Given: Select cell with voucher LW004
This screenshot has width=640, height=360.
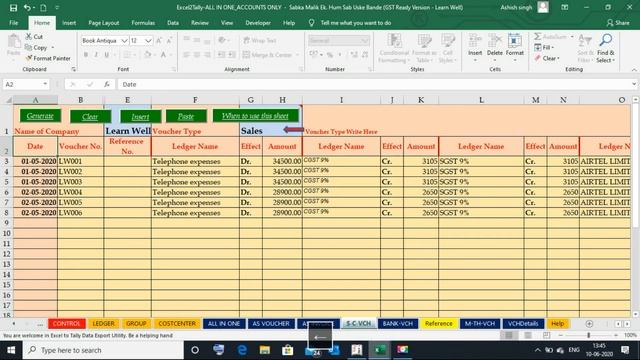Looking at the screenshot, I should [80, 192].
